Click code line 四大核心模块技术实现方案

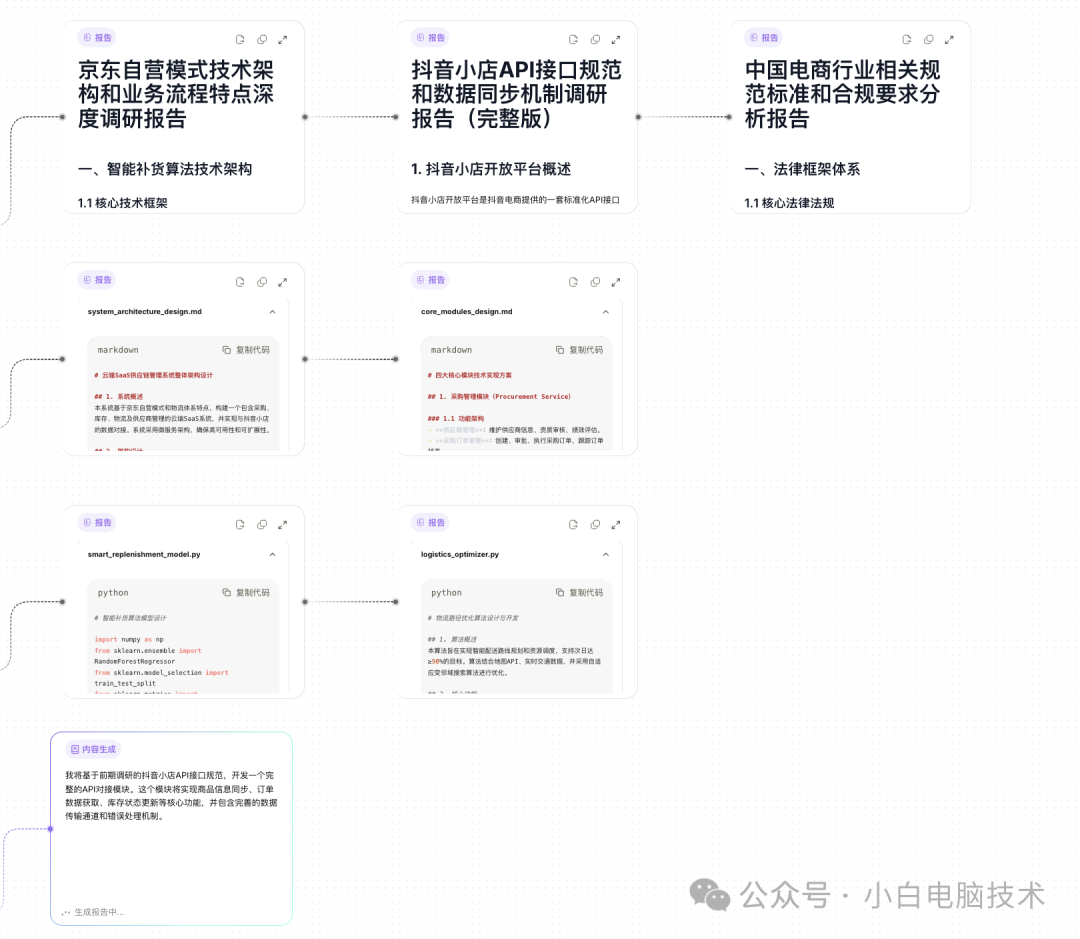click(470, 375)
